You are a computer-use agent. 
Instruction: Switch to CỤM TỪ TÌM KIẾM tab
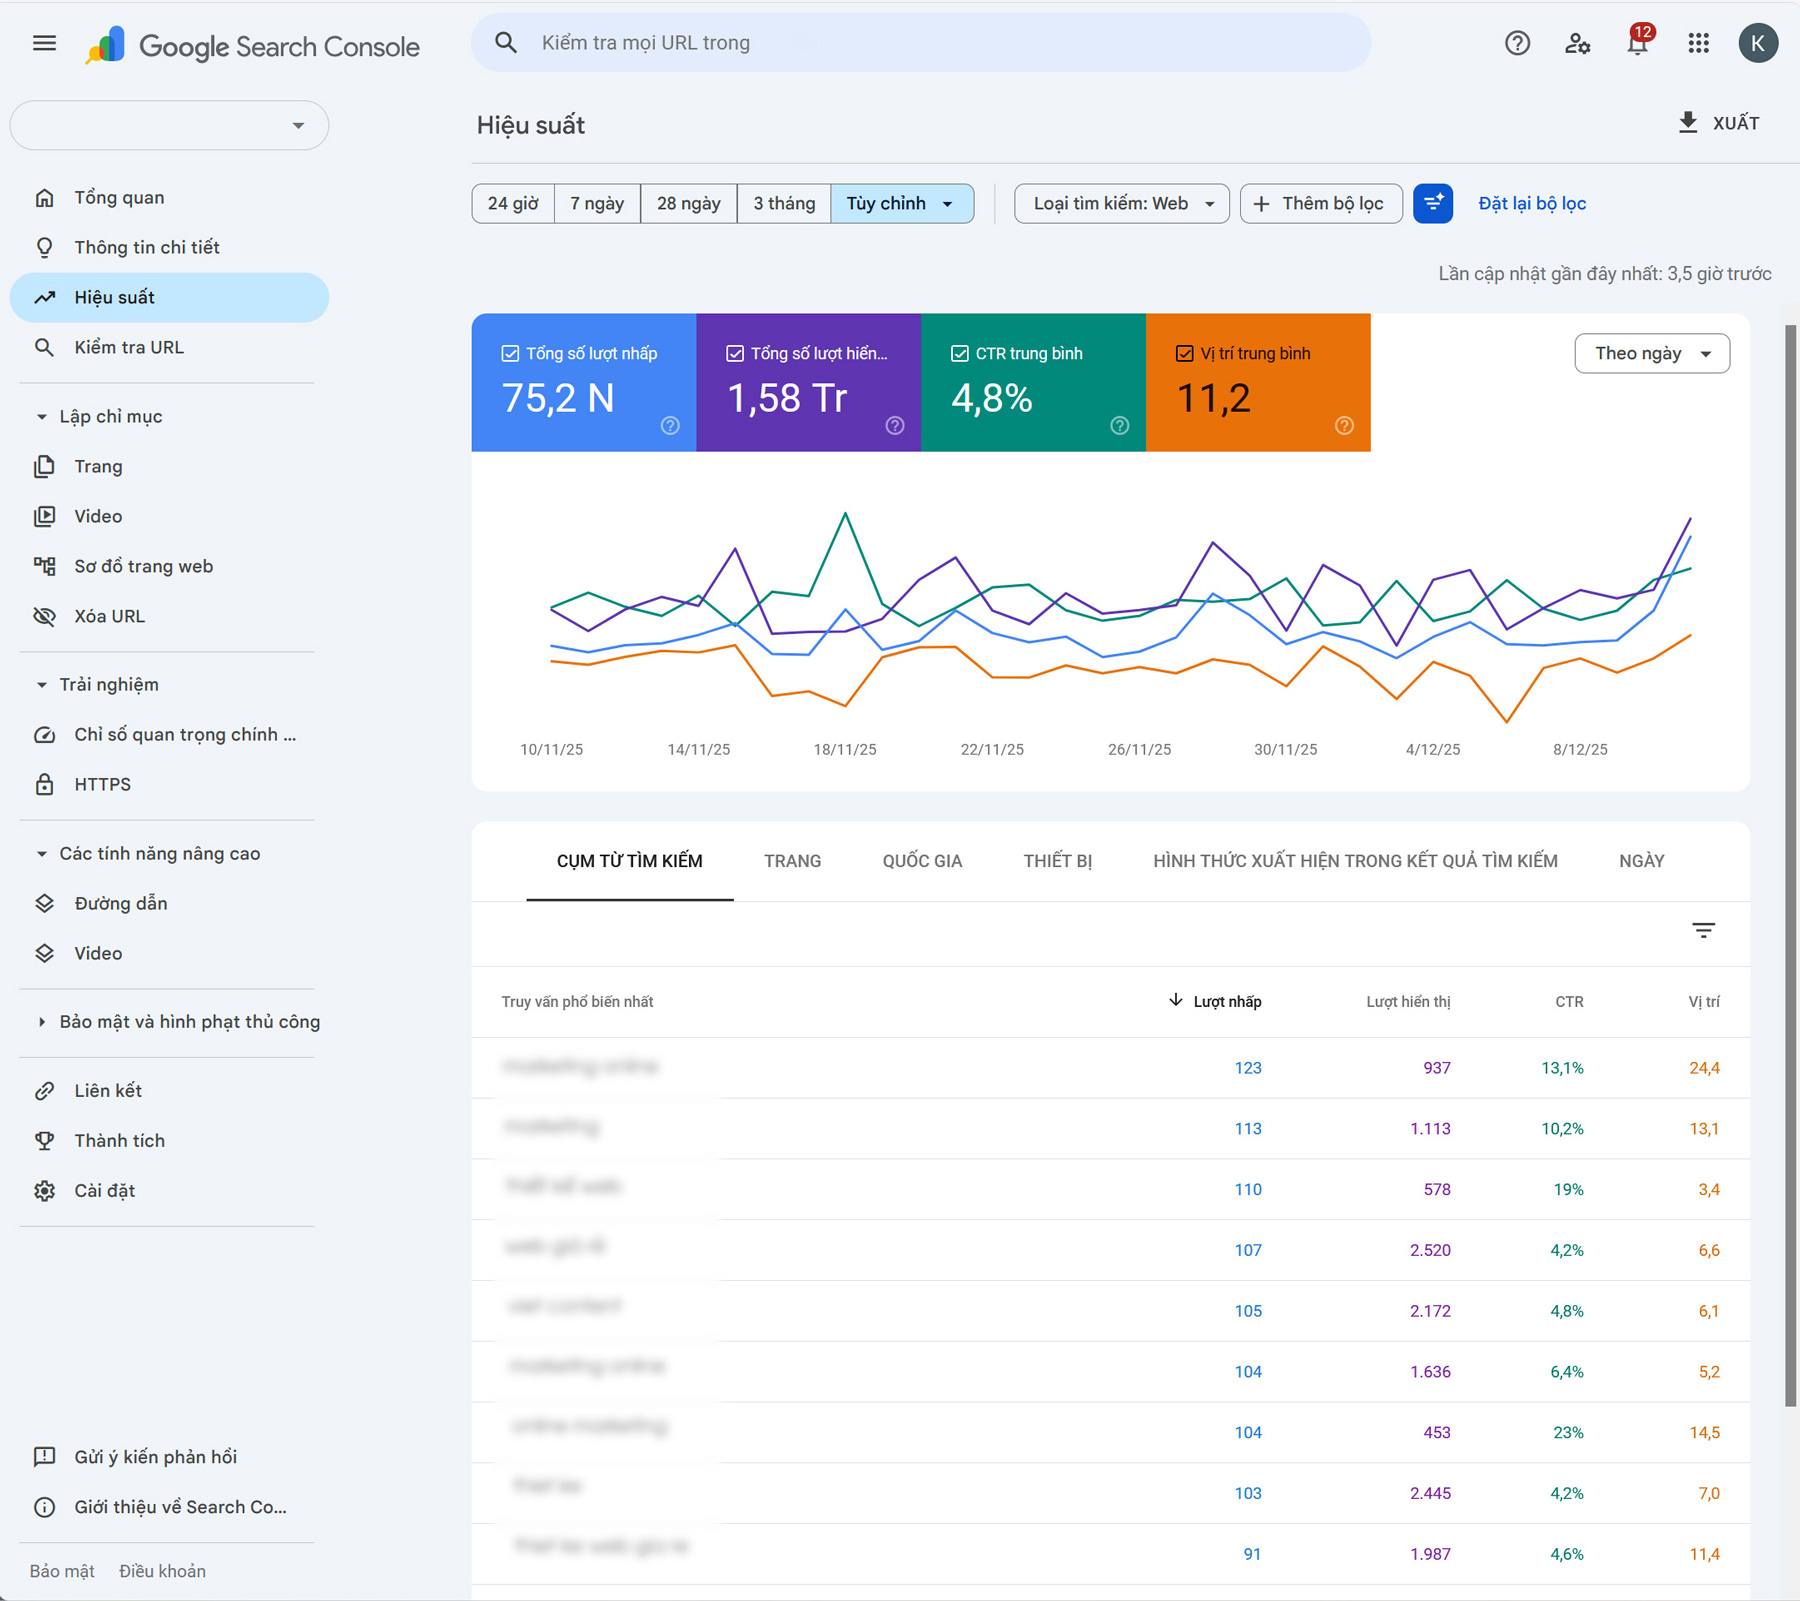click(x=630, y=861)
